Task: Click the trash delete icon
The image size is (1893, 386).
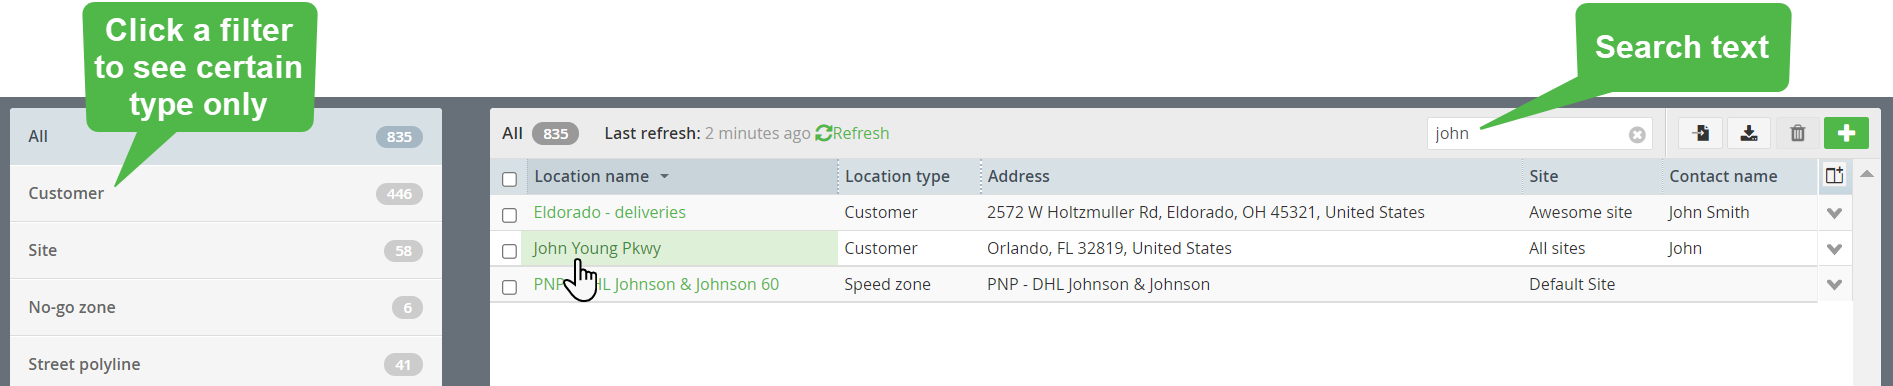Action: [1797, 133]
